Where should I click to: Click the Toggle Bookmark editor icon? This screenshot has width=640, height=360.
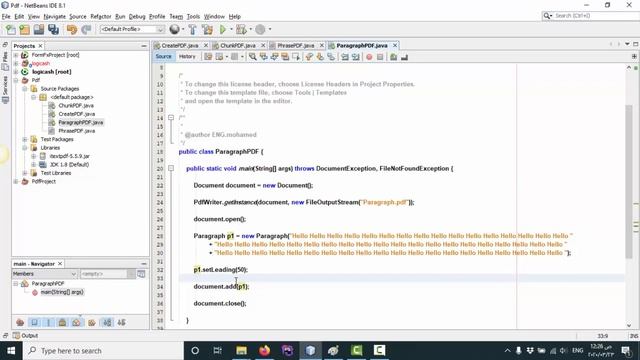click(x=331, y=57)
